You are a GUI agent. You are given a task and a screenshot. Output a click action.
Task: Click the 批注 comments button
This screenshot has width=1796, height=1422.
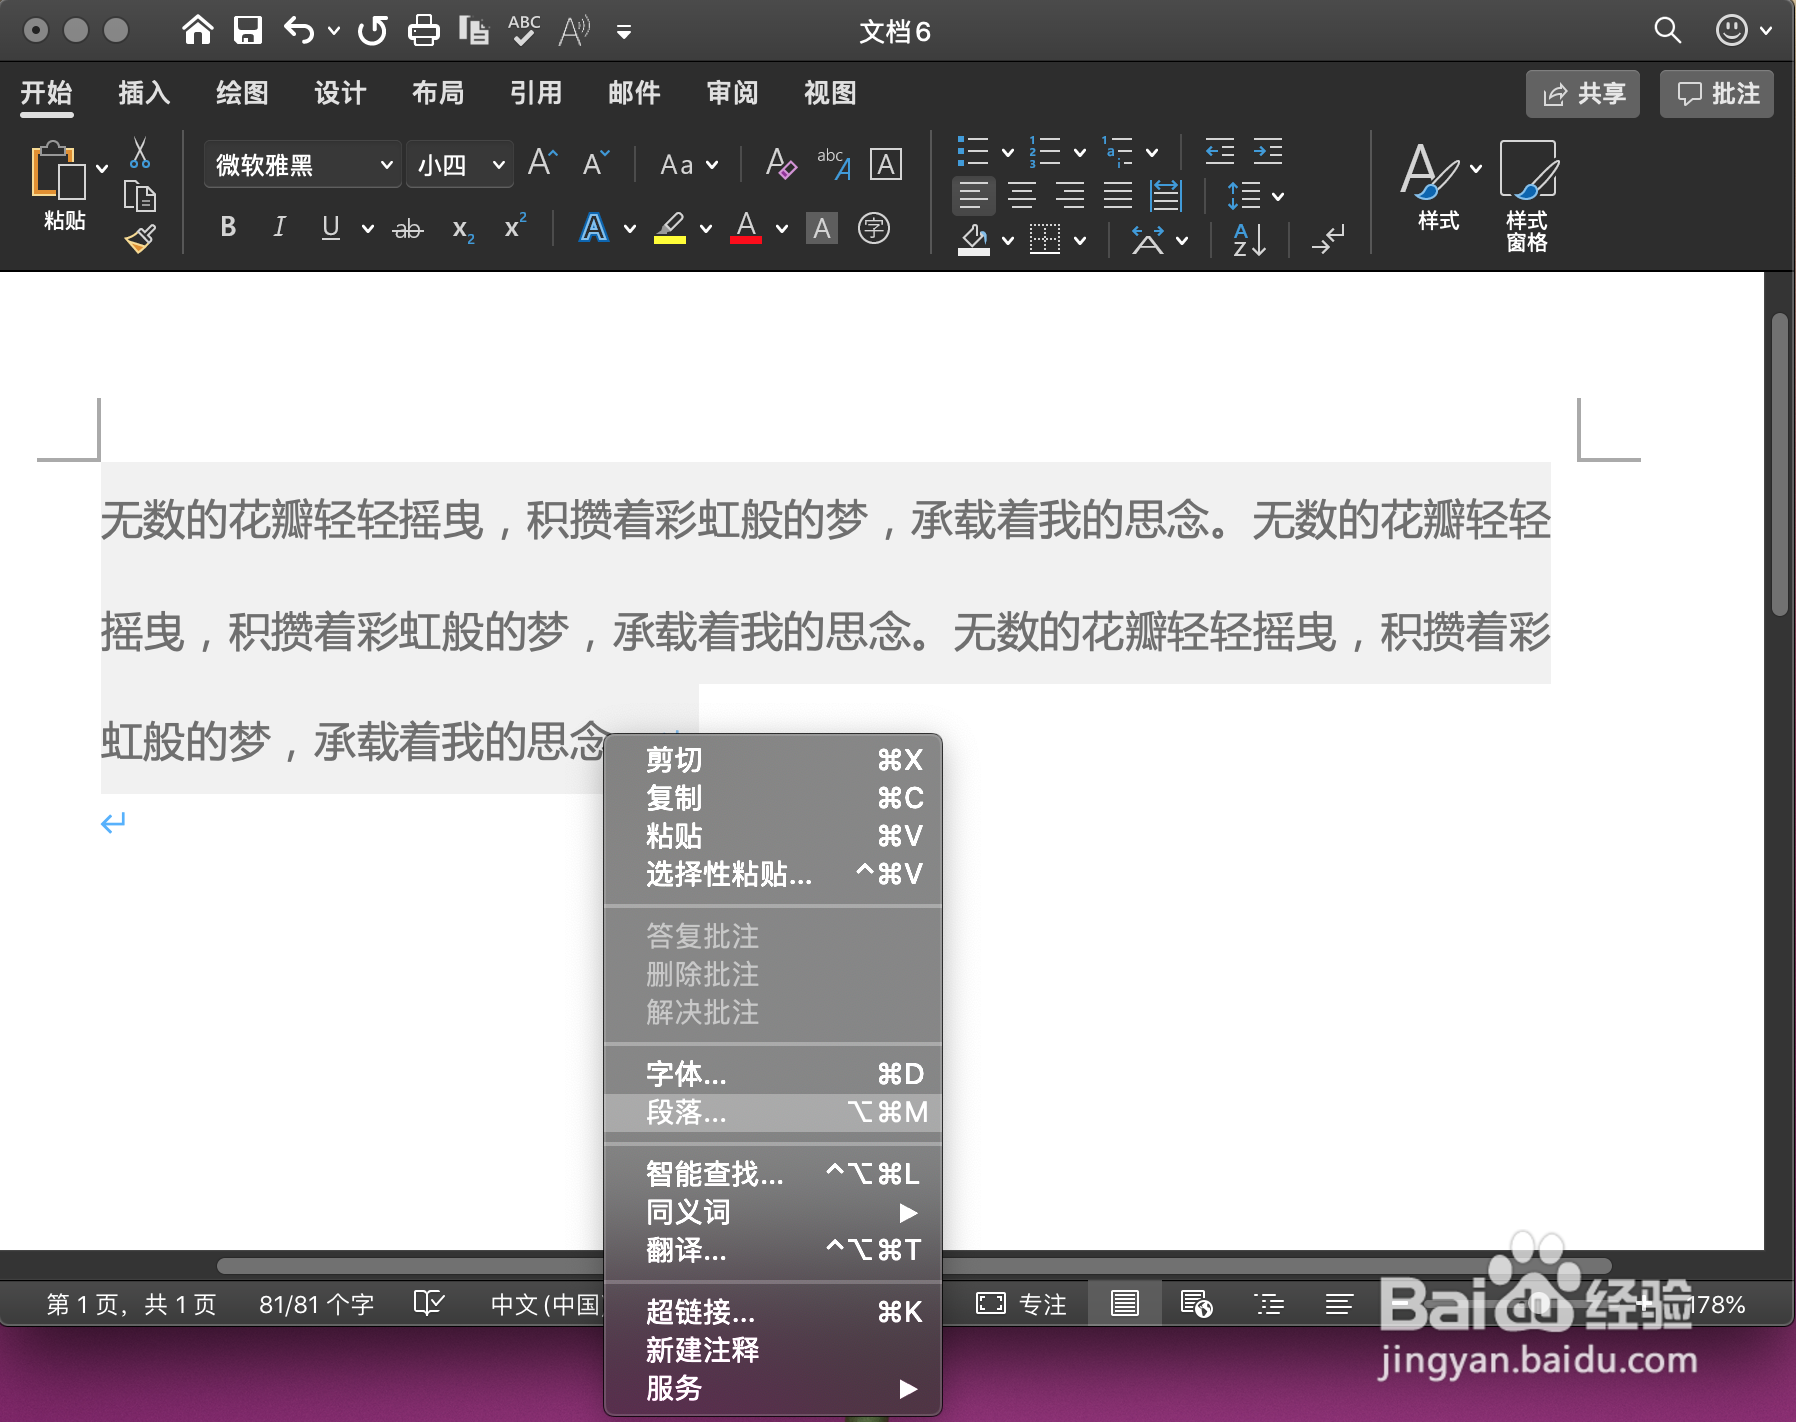point(1717,93)
